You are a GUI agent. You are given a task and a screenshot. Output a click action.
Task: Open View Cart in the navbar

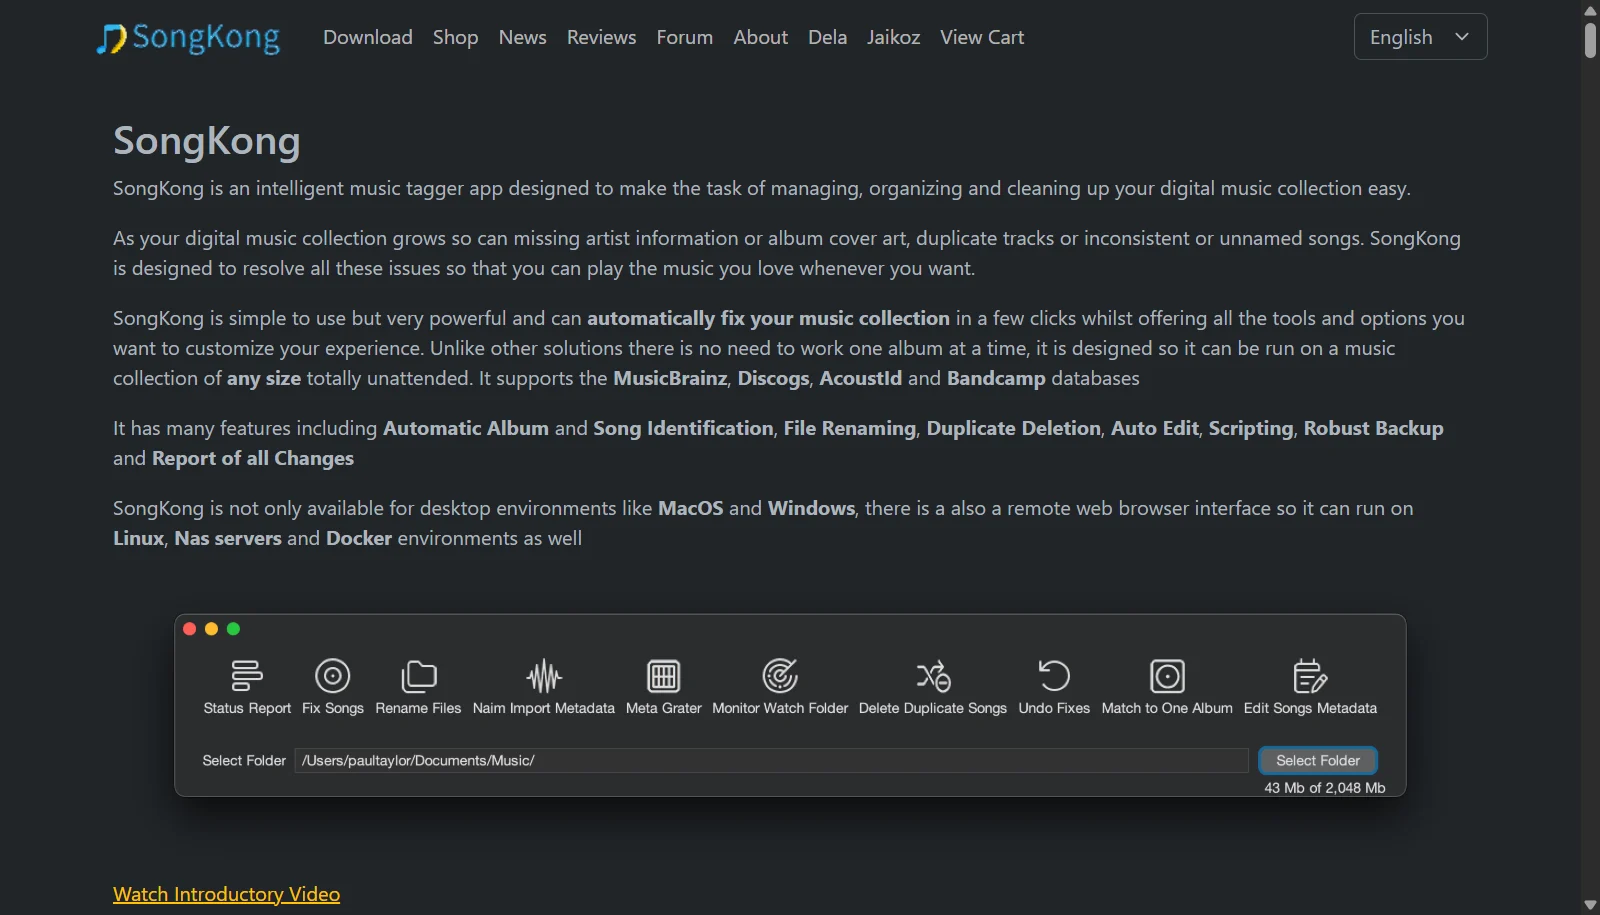click(982, 37)
